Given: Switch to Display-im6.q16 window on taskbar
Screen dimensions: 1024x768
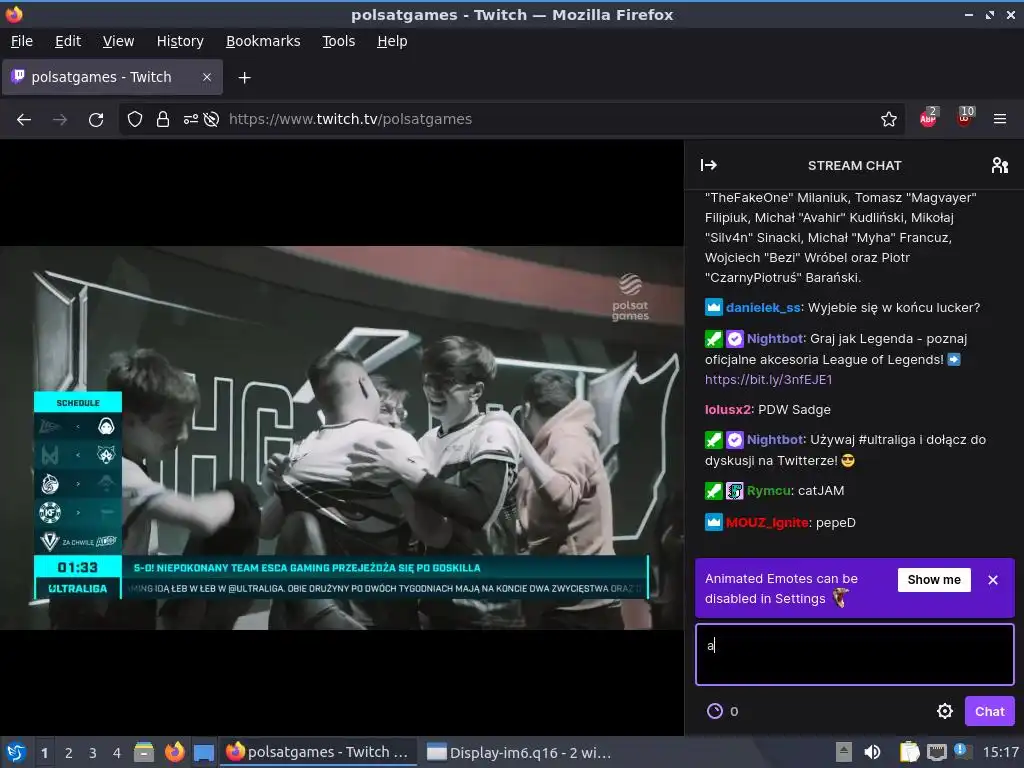Looking at the screenshot, I should (x=519, y=752).
